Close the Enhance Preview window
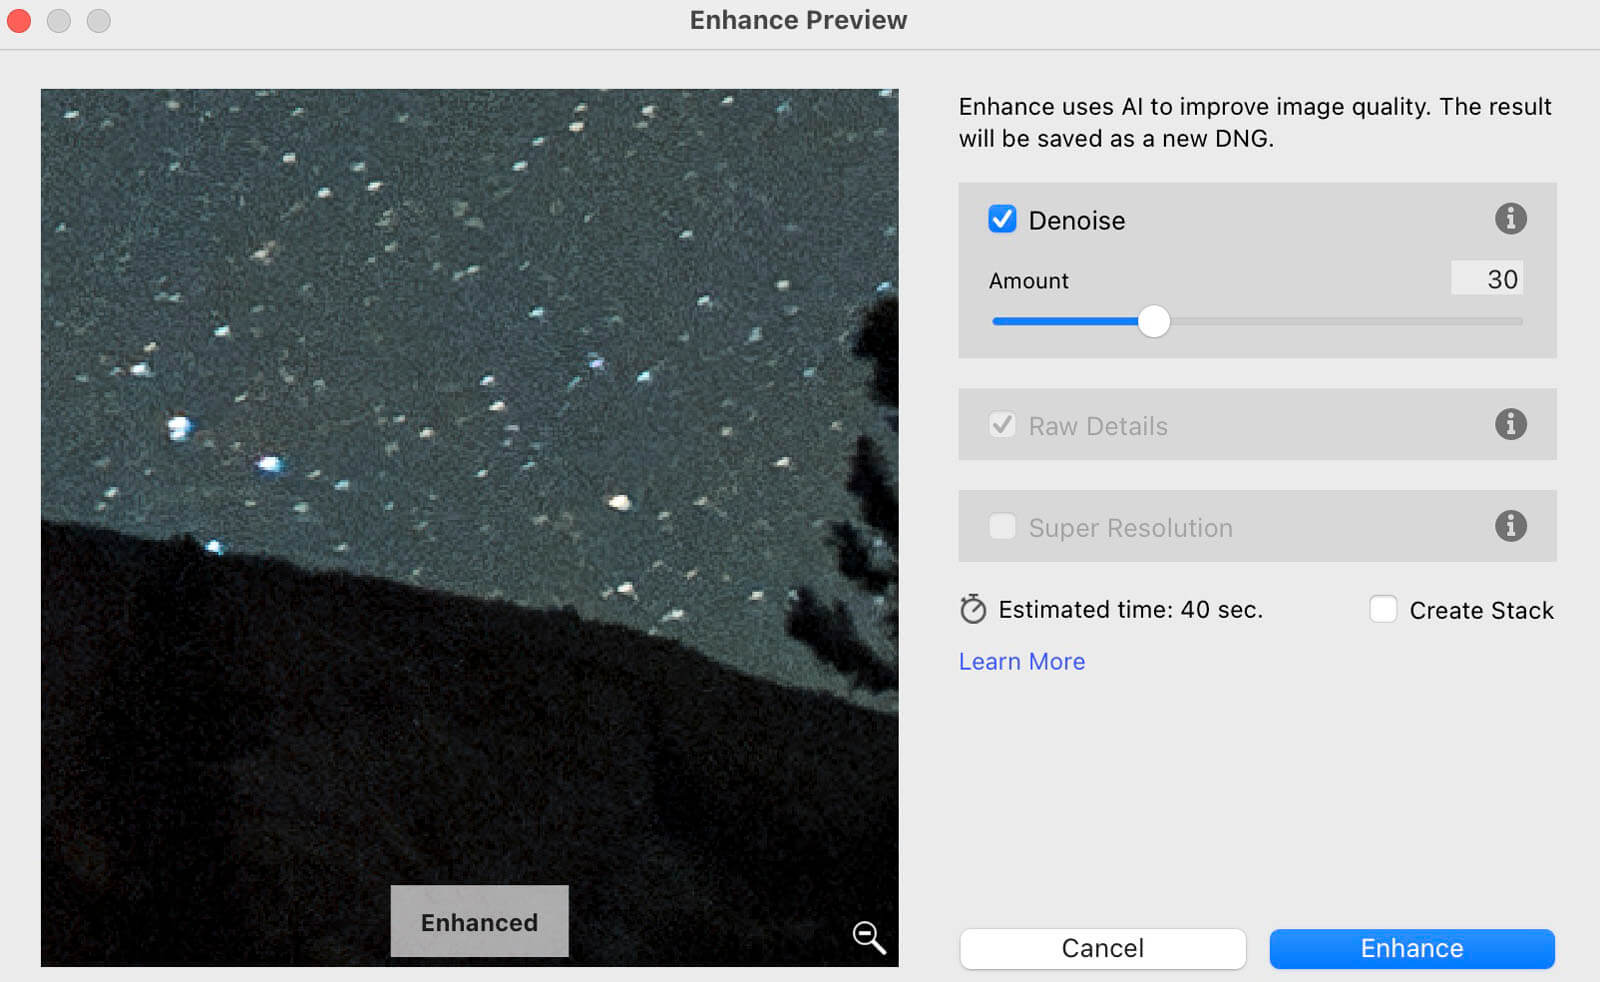Image resolution: width=1600 pixels, height=982 pixels. 19,20
